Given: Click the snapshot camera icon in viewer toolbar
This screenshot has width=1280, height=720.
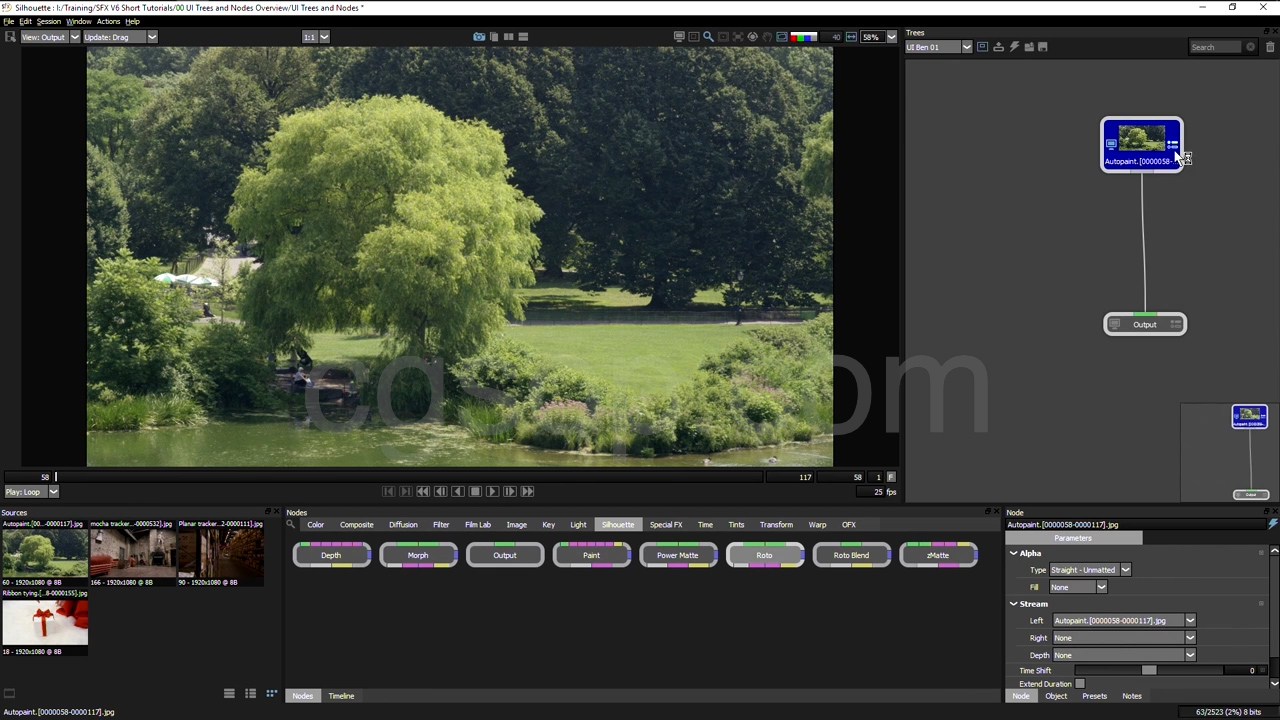Looking at the screenshot, I should tap(479, 37).
